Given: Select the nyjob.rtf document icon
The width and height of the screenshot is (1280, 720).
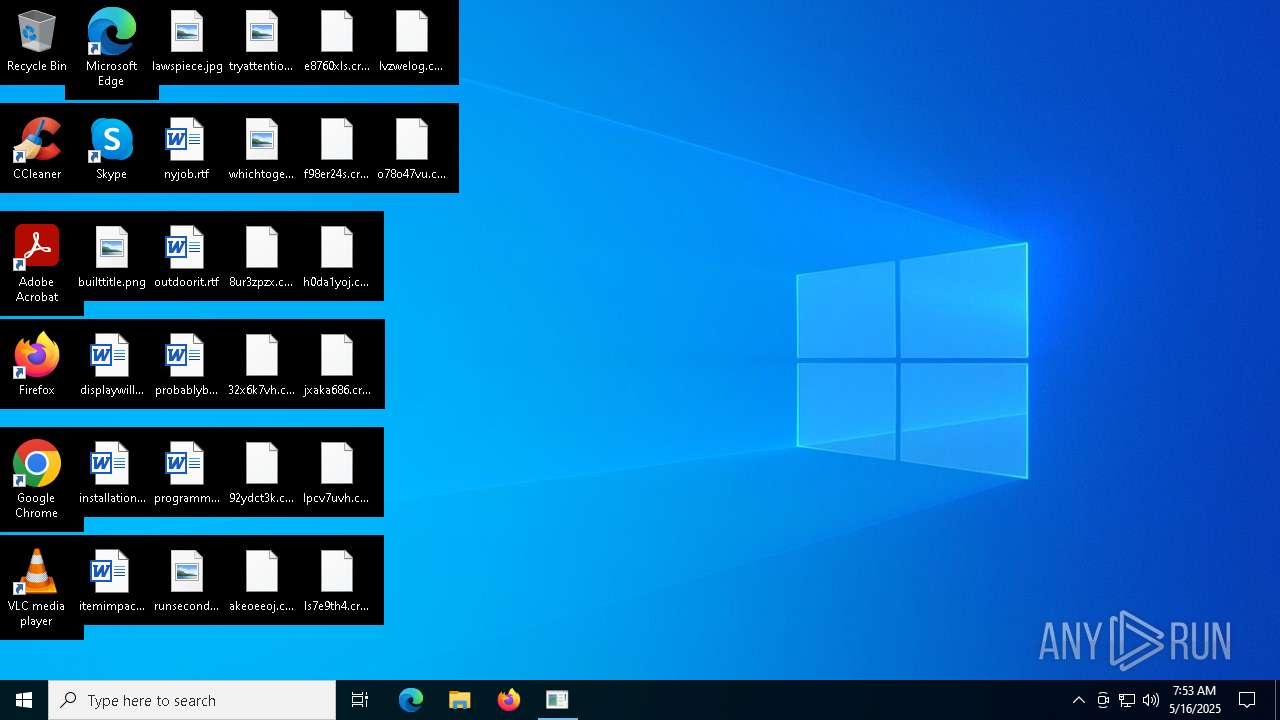Looking at the screenshot, I should point(187,150).
